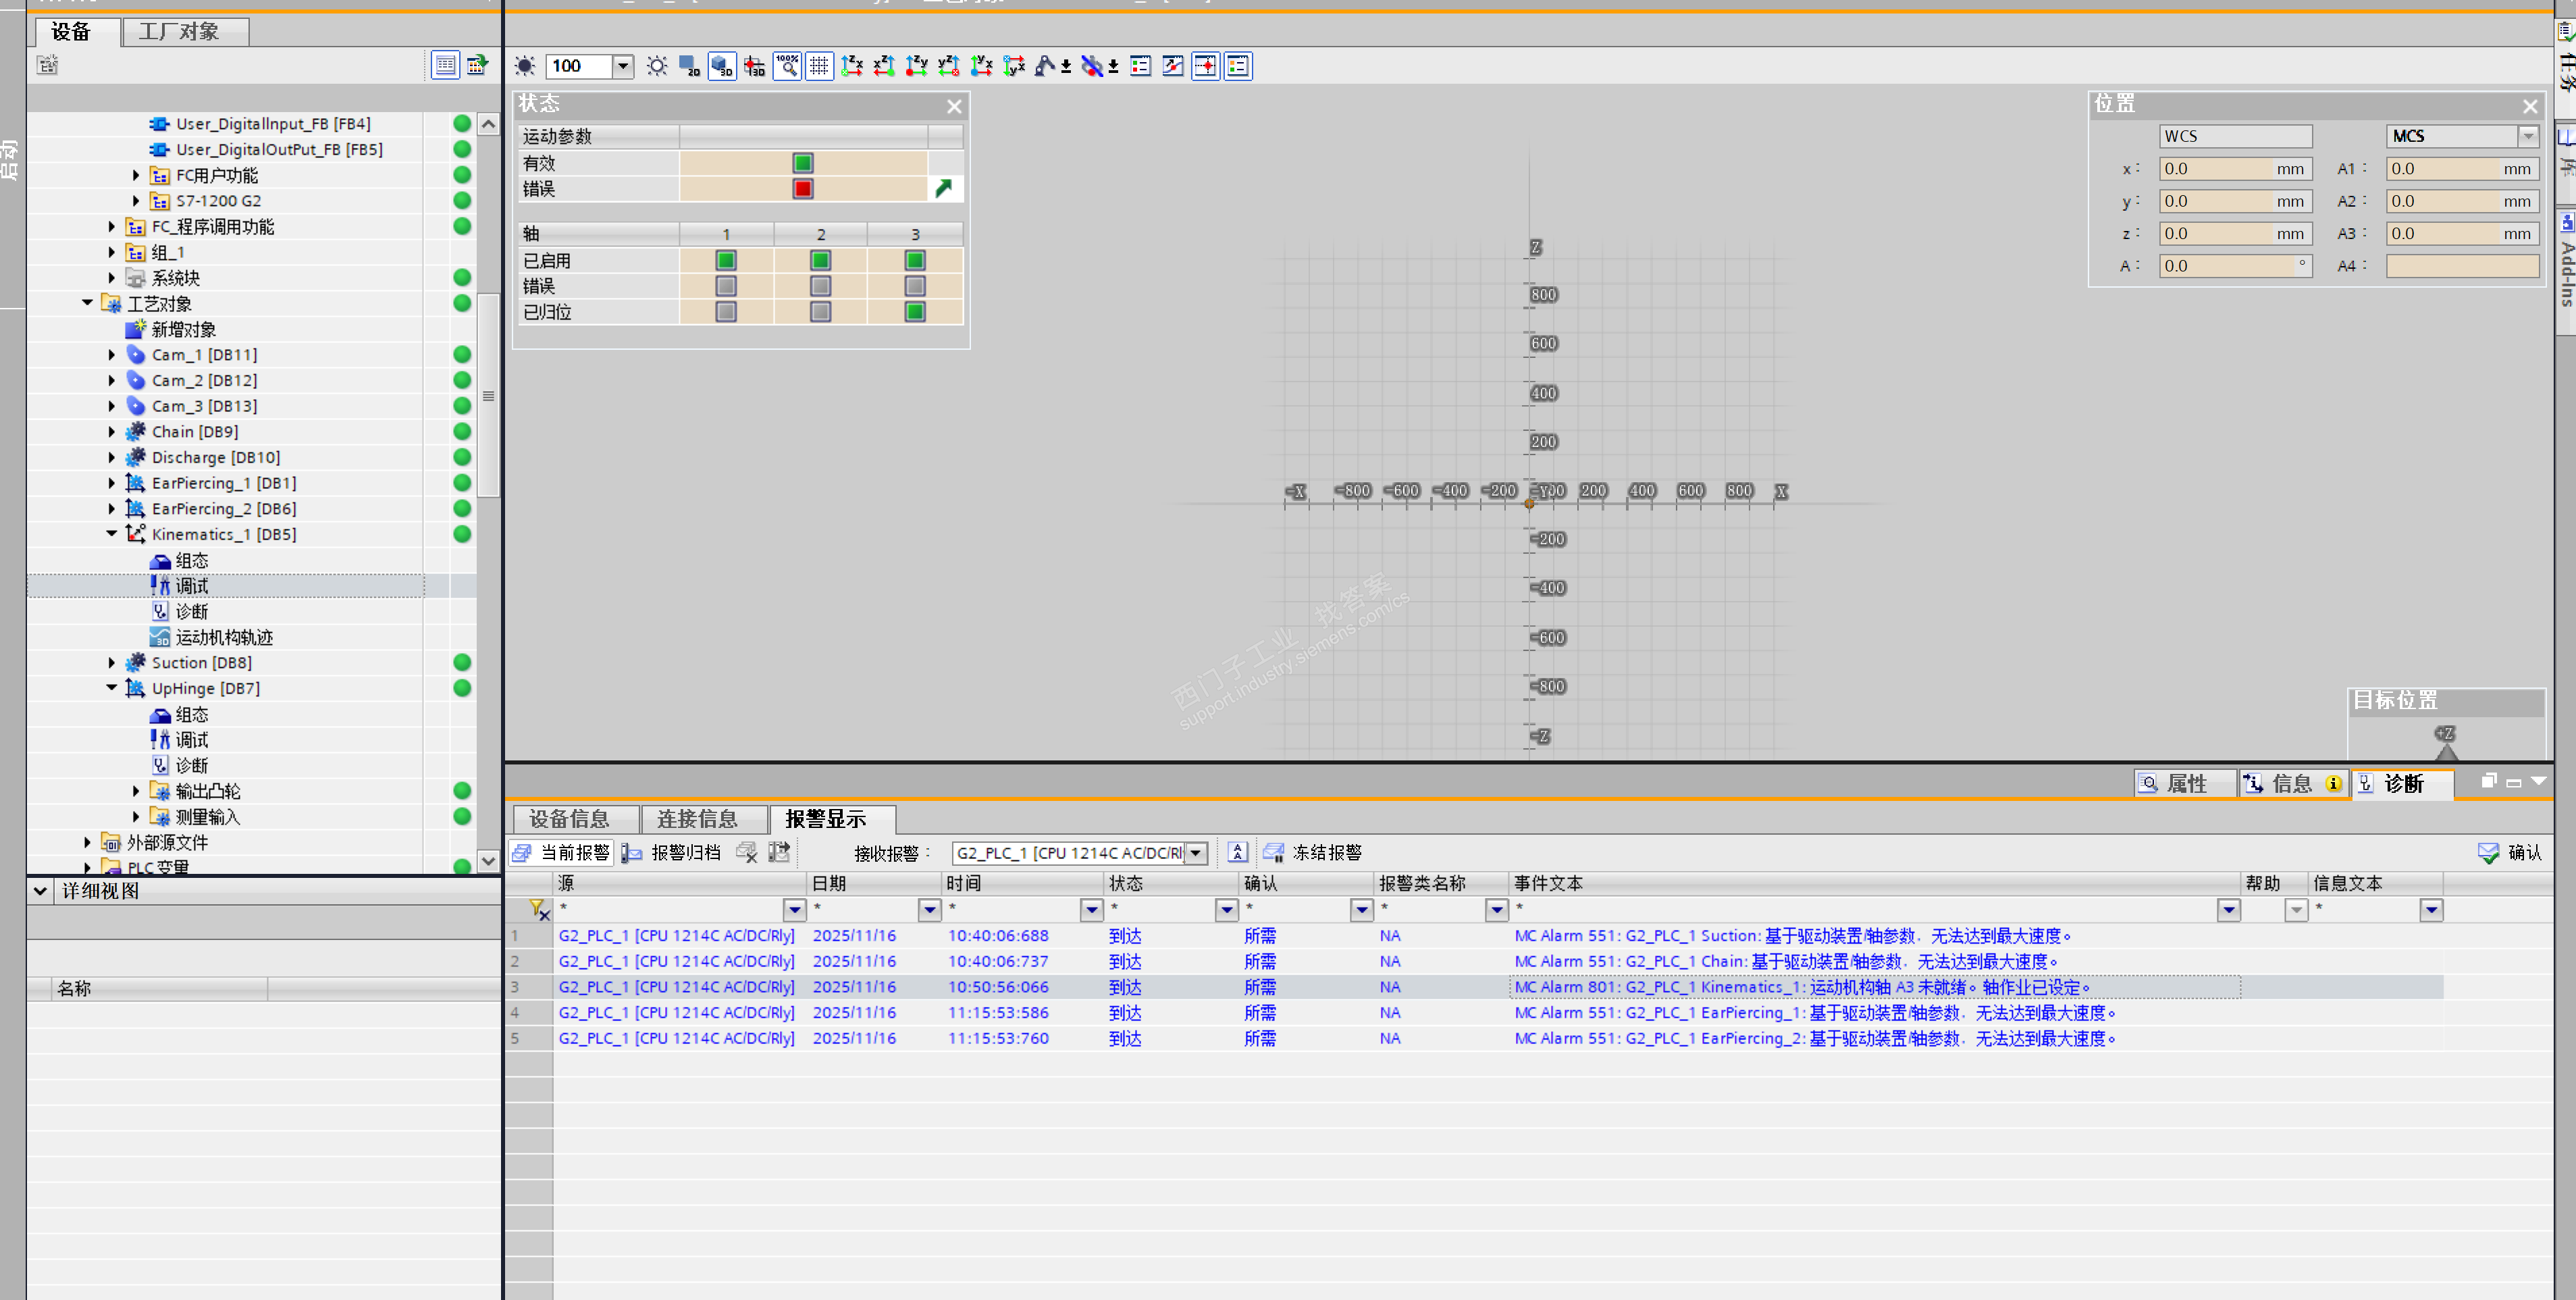This screenshot has width=2576, height=1300.
Task: Open the 工厂对象 tab
Action: (179, 31)
